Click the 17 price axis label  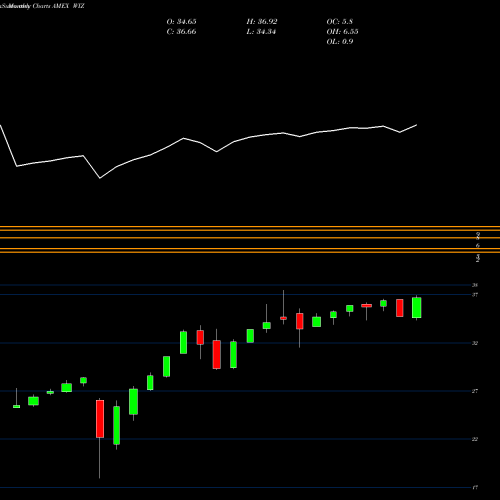click(x=475, y=488)
